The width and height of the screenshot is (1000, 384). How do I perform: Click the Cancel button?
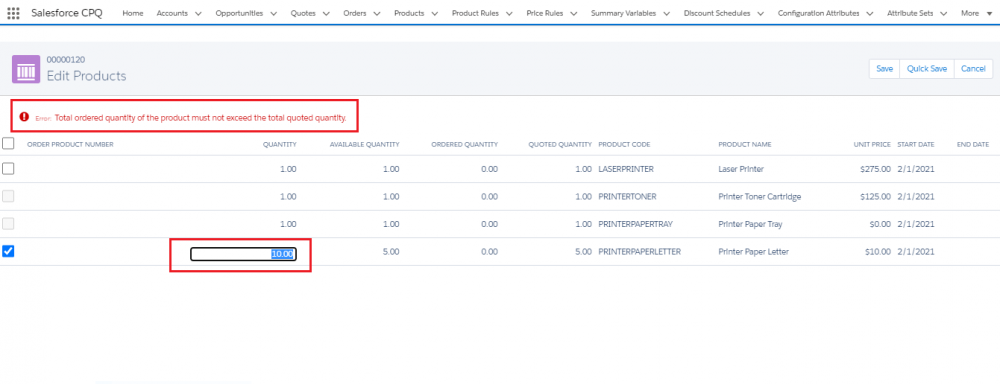[x=973, y=69]
